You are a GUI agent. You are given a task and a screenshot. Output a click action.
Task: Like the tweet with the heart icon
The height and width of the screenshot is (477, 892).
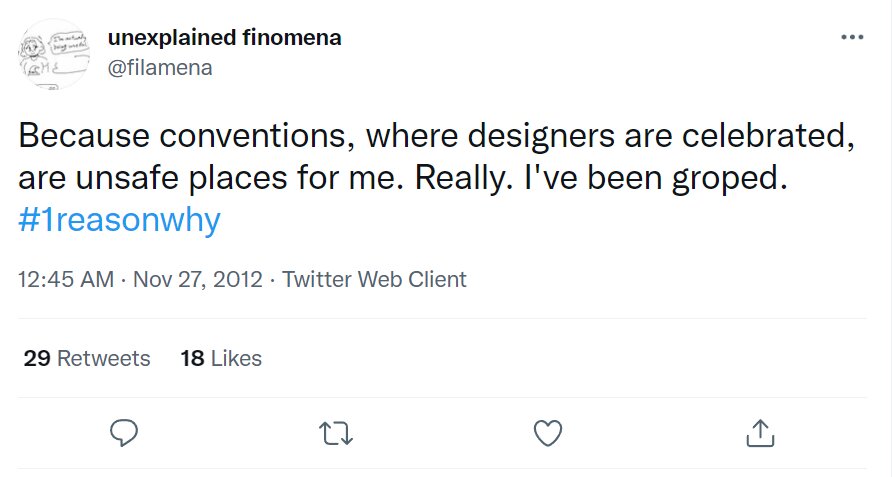(x=547, y=432)
